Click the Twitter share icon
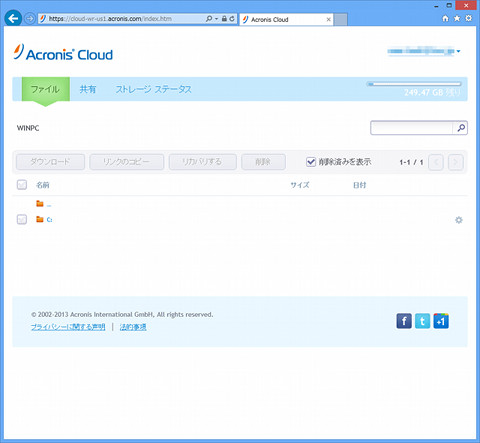Viewport: 480px width, 443px height. [422, 321]
